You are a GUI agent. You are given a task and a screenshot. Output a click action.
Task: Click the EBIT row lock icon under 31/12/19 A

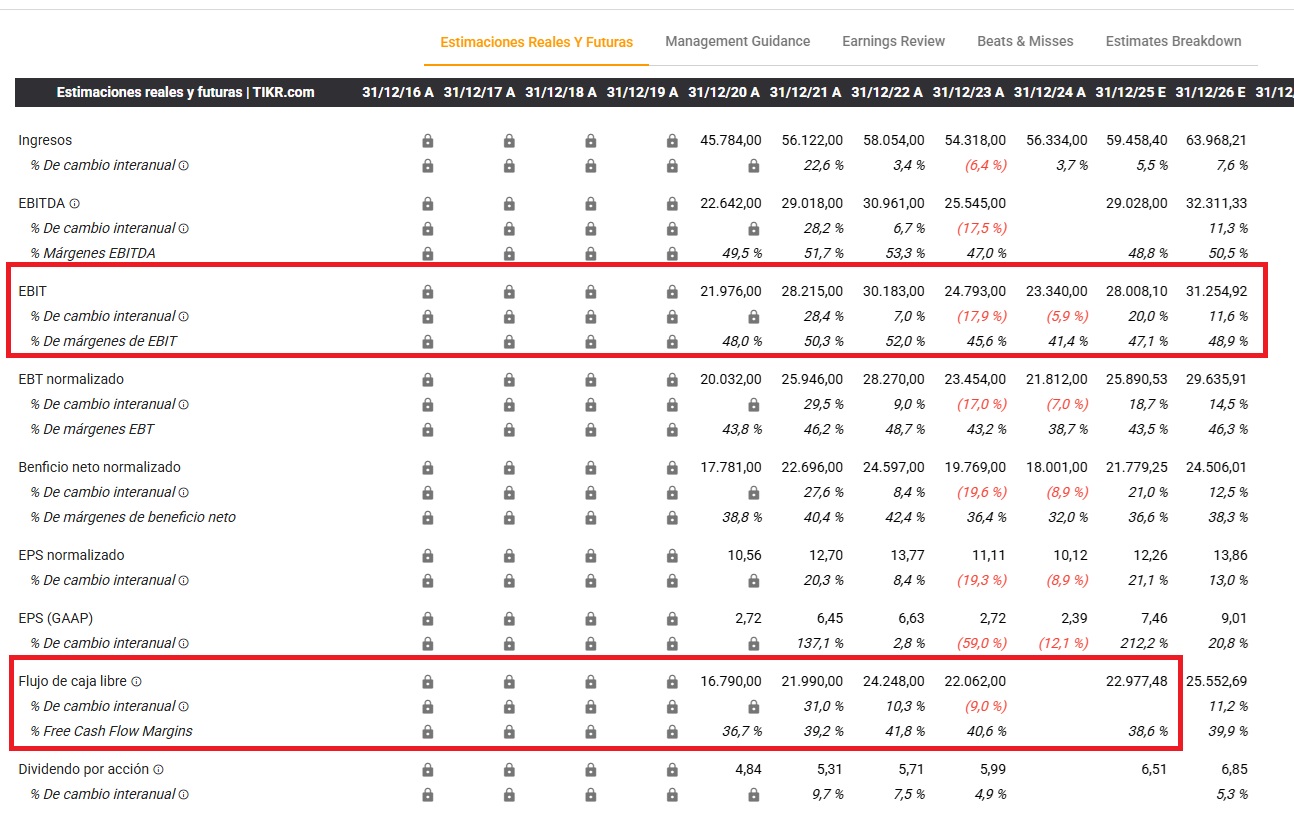(672, 292)
